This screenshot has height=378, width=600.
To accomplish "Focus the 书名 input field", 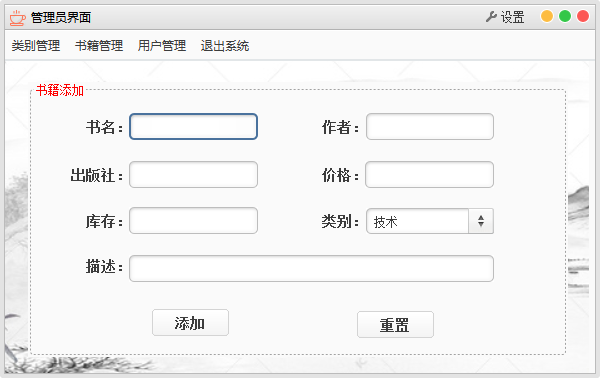I will (193, 127).
